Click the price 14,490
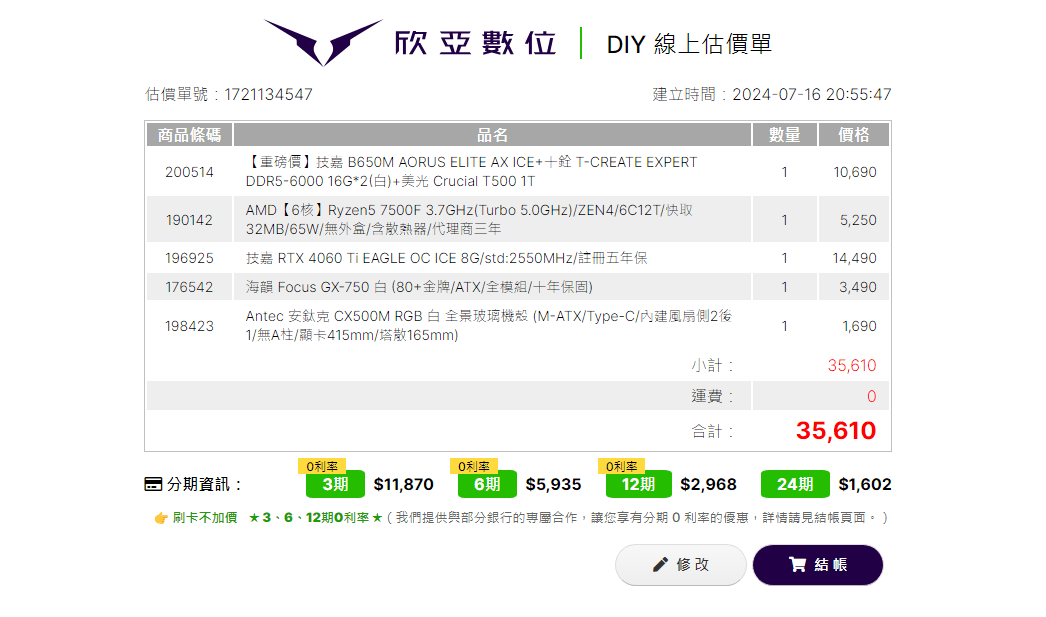Viewport: 1046px width, 617px height. tap(855, 258)
